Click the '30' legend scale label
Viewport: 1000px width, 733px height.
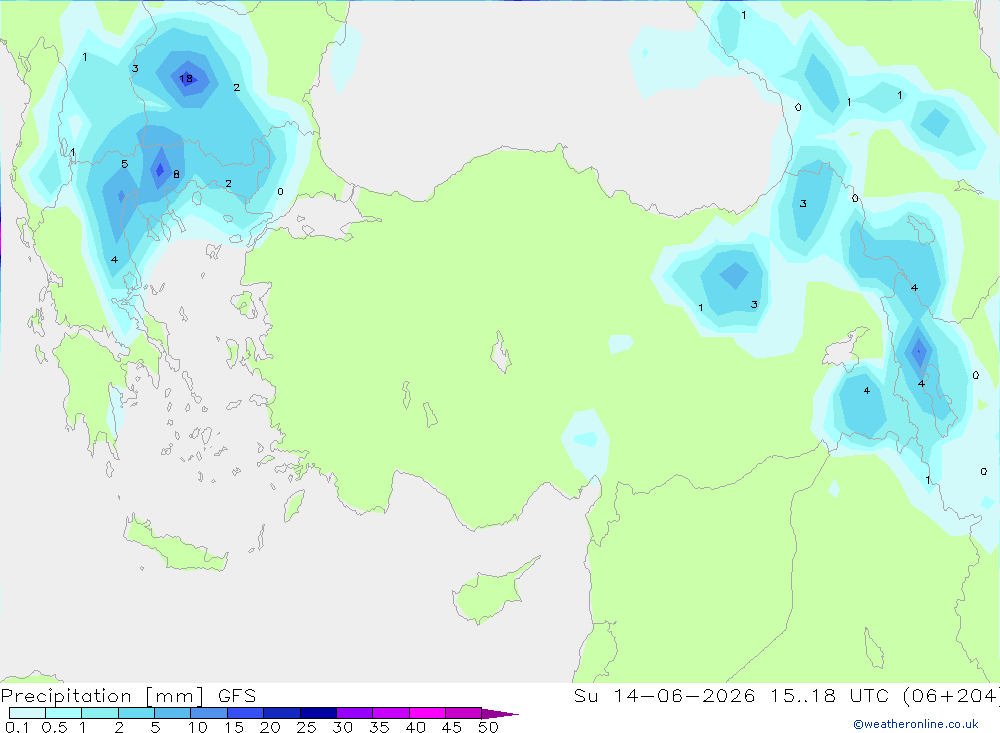(x=342, y=727)
